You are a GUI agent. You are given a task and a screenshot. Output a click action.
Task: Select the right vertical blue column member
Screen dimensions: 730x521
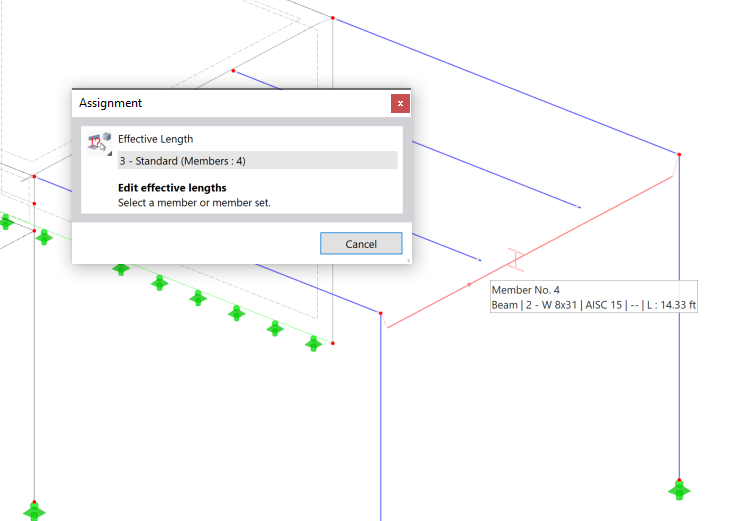point(679,317)
